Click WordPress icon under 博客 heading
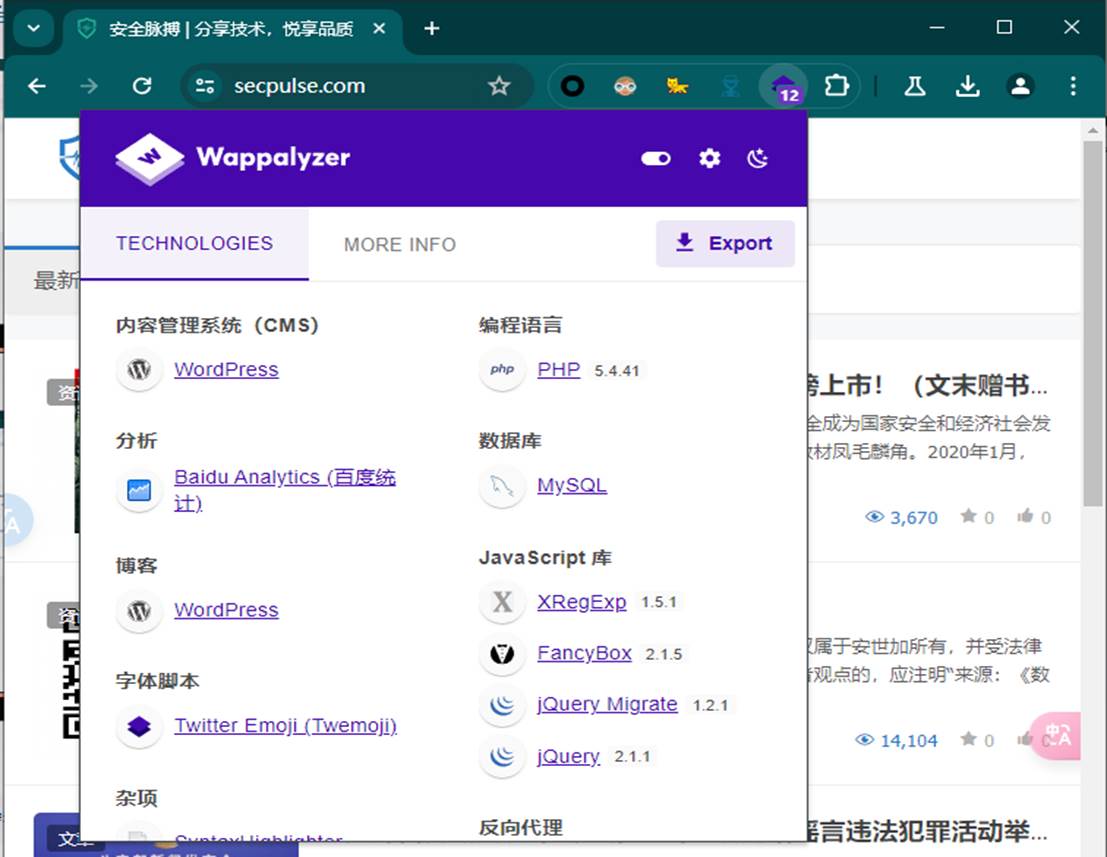1107x857 pixels. coord(139,610)
